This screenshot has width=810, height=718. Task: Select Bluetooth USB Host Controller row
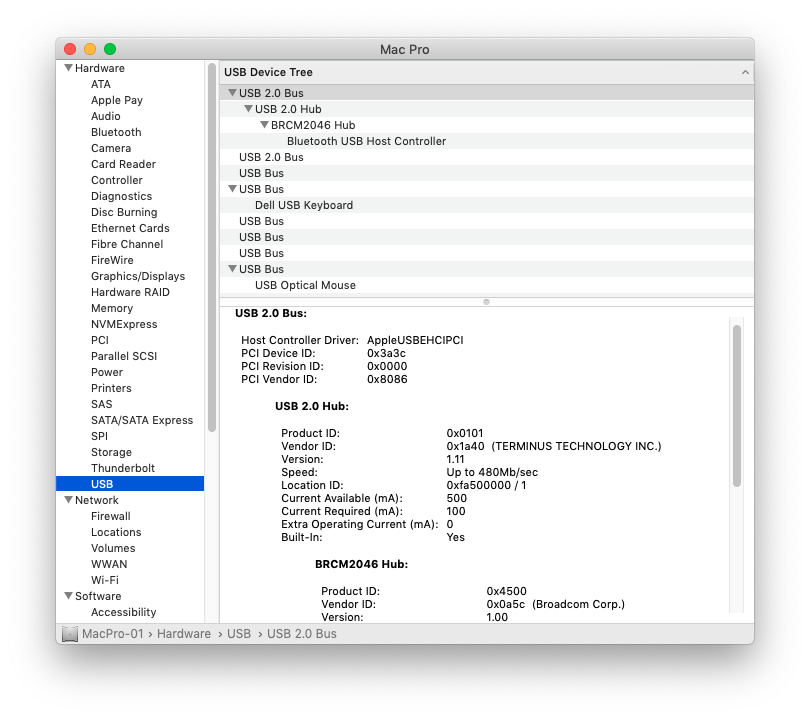pyautogui.click(x=486, y=141)
